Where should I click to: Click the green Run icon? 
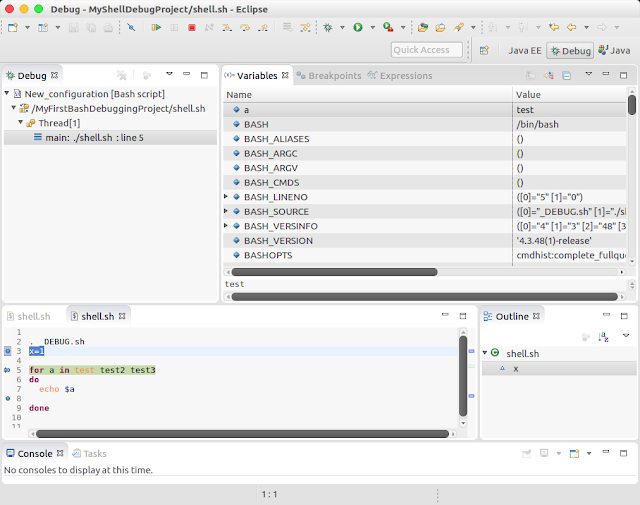pos(358,27)
